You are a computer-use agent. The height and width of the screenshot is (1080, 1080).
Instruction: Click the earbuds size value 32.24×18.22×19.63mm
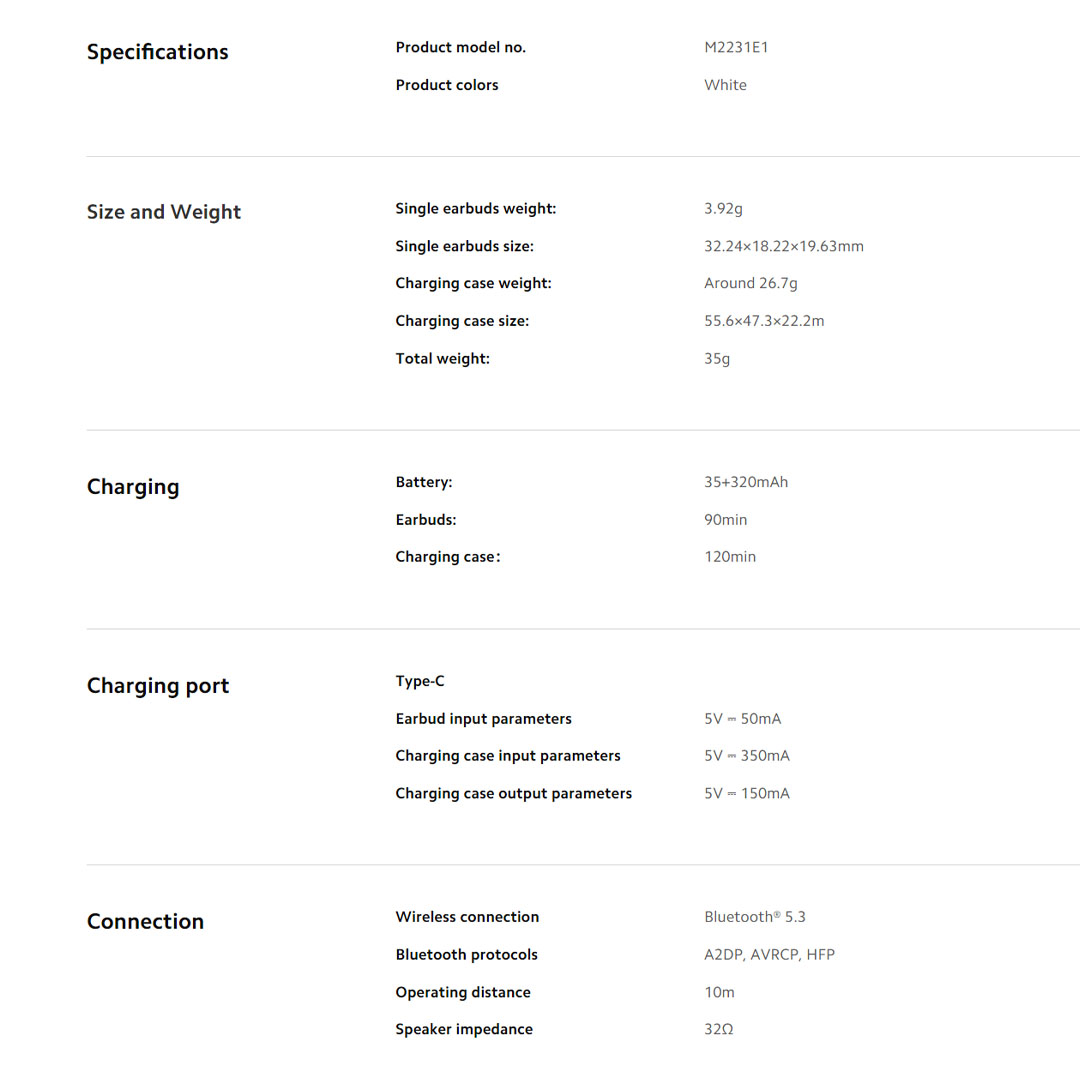point(783,246)
